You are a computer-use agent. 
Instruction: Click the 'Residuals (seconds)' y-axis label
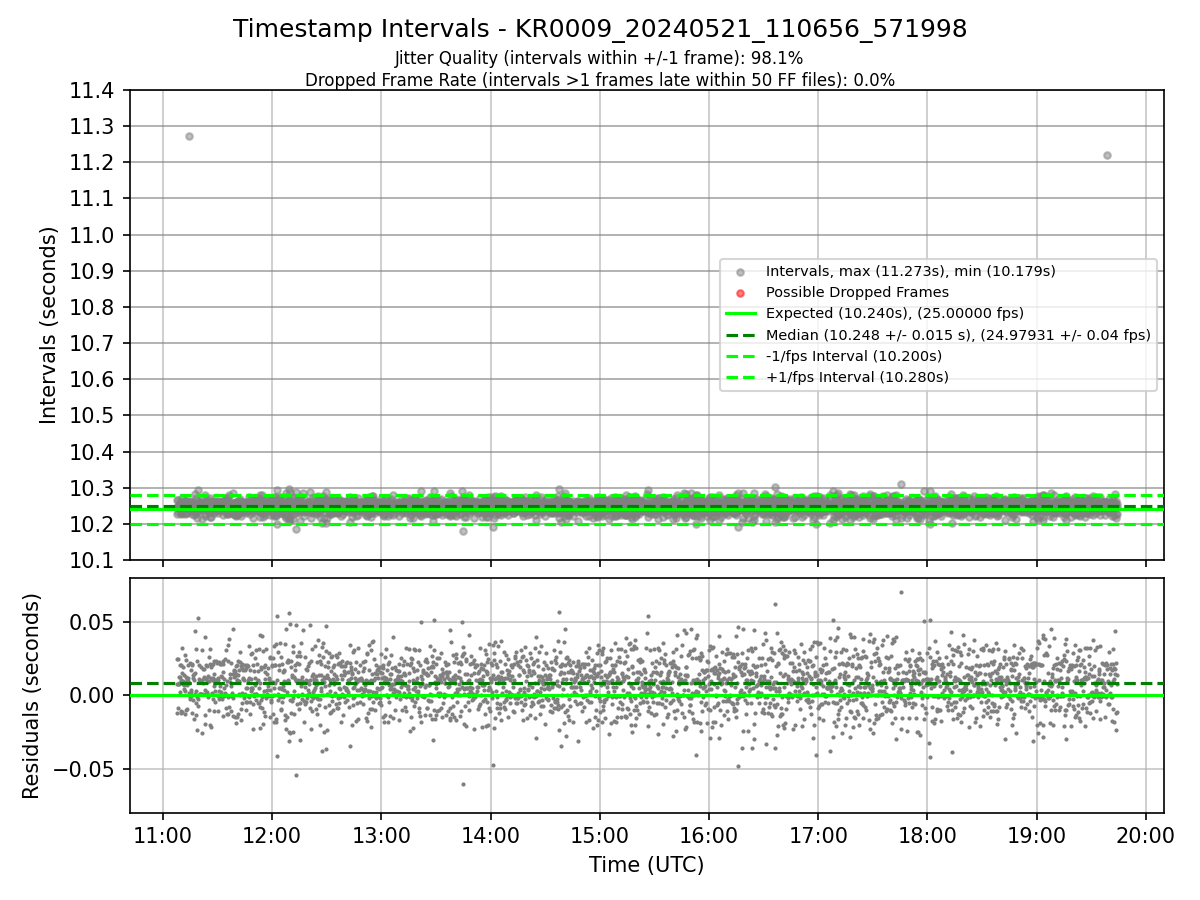point(31,696)
